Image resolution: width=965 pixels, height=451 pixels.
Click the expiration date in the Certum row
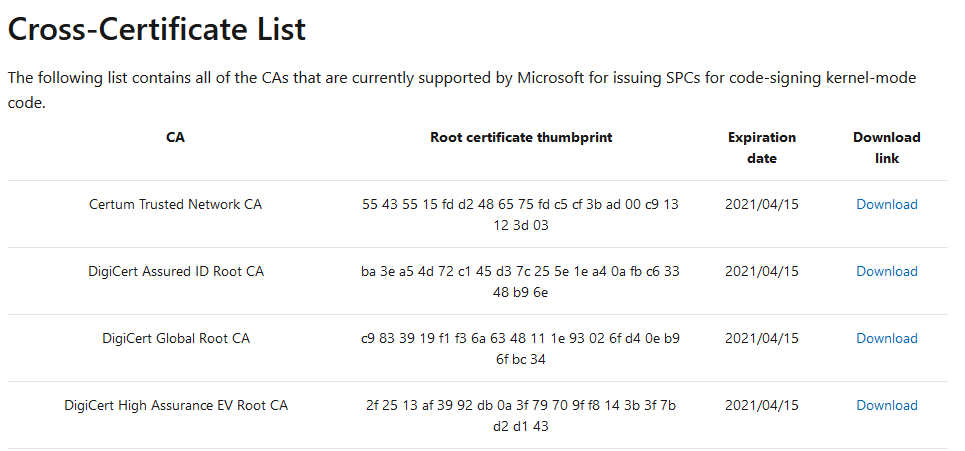click(x=761, y=204)
